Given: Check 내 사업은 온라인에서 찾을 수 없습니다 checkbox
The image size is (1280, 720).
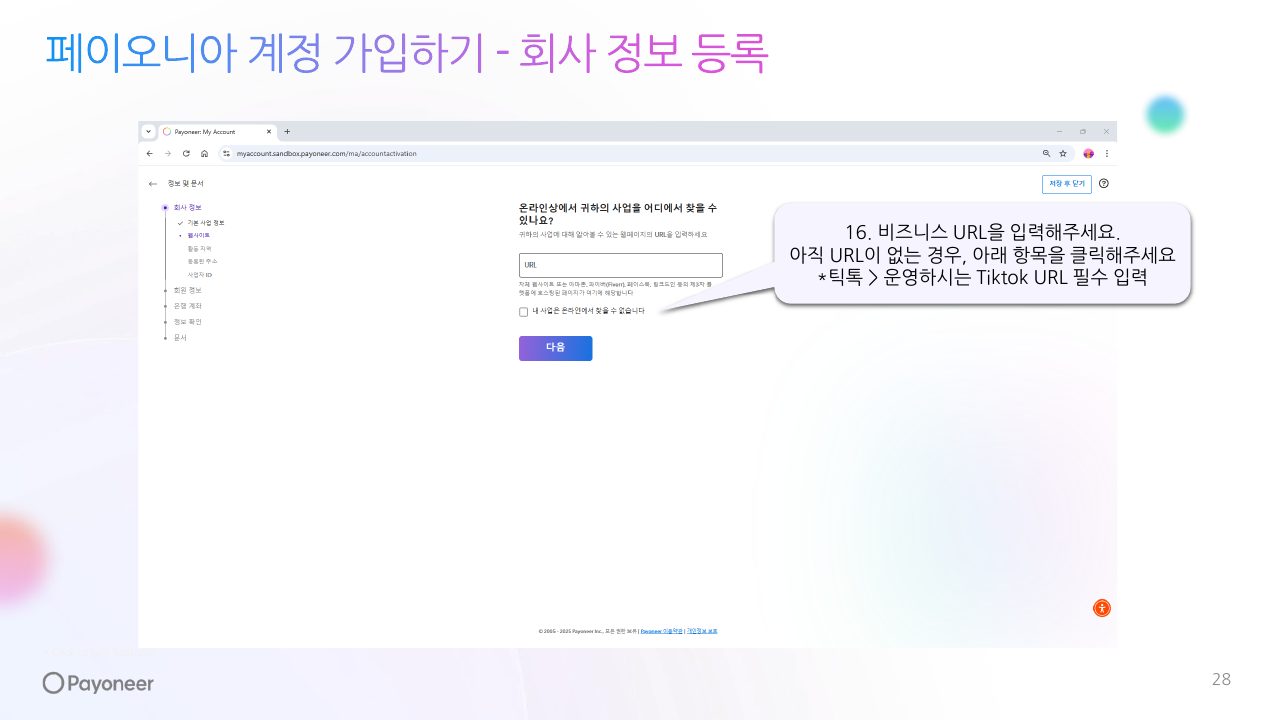Looking at the screenshot, I should click(x=523, y=312).
